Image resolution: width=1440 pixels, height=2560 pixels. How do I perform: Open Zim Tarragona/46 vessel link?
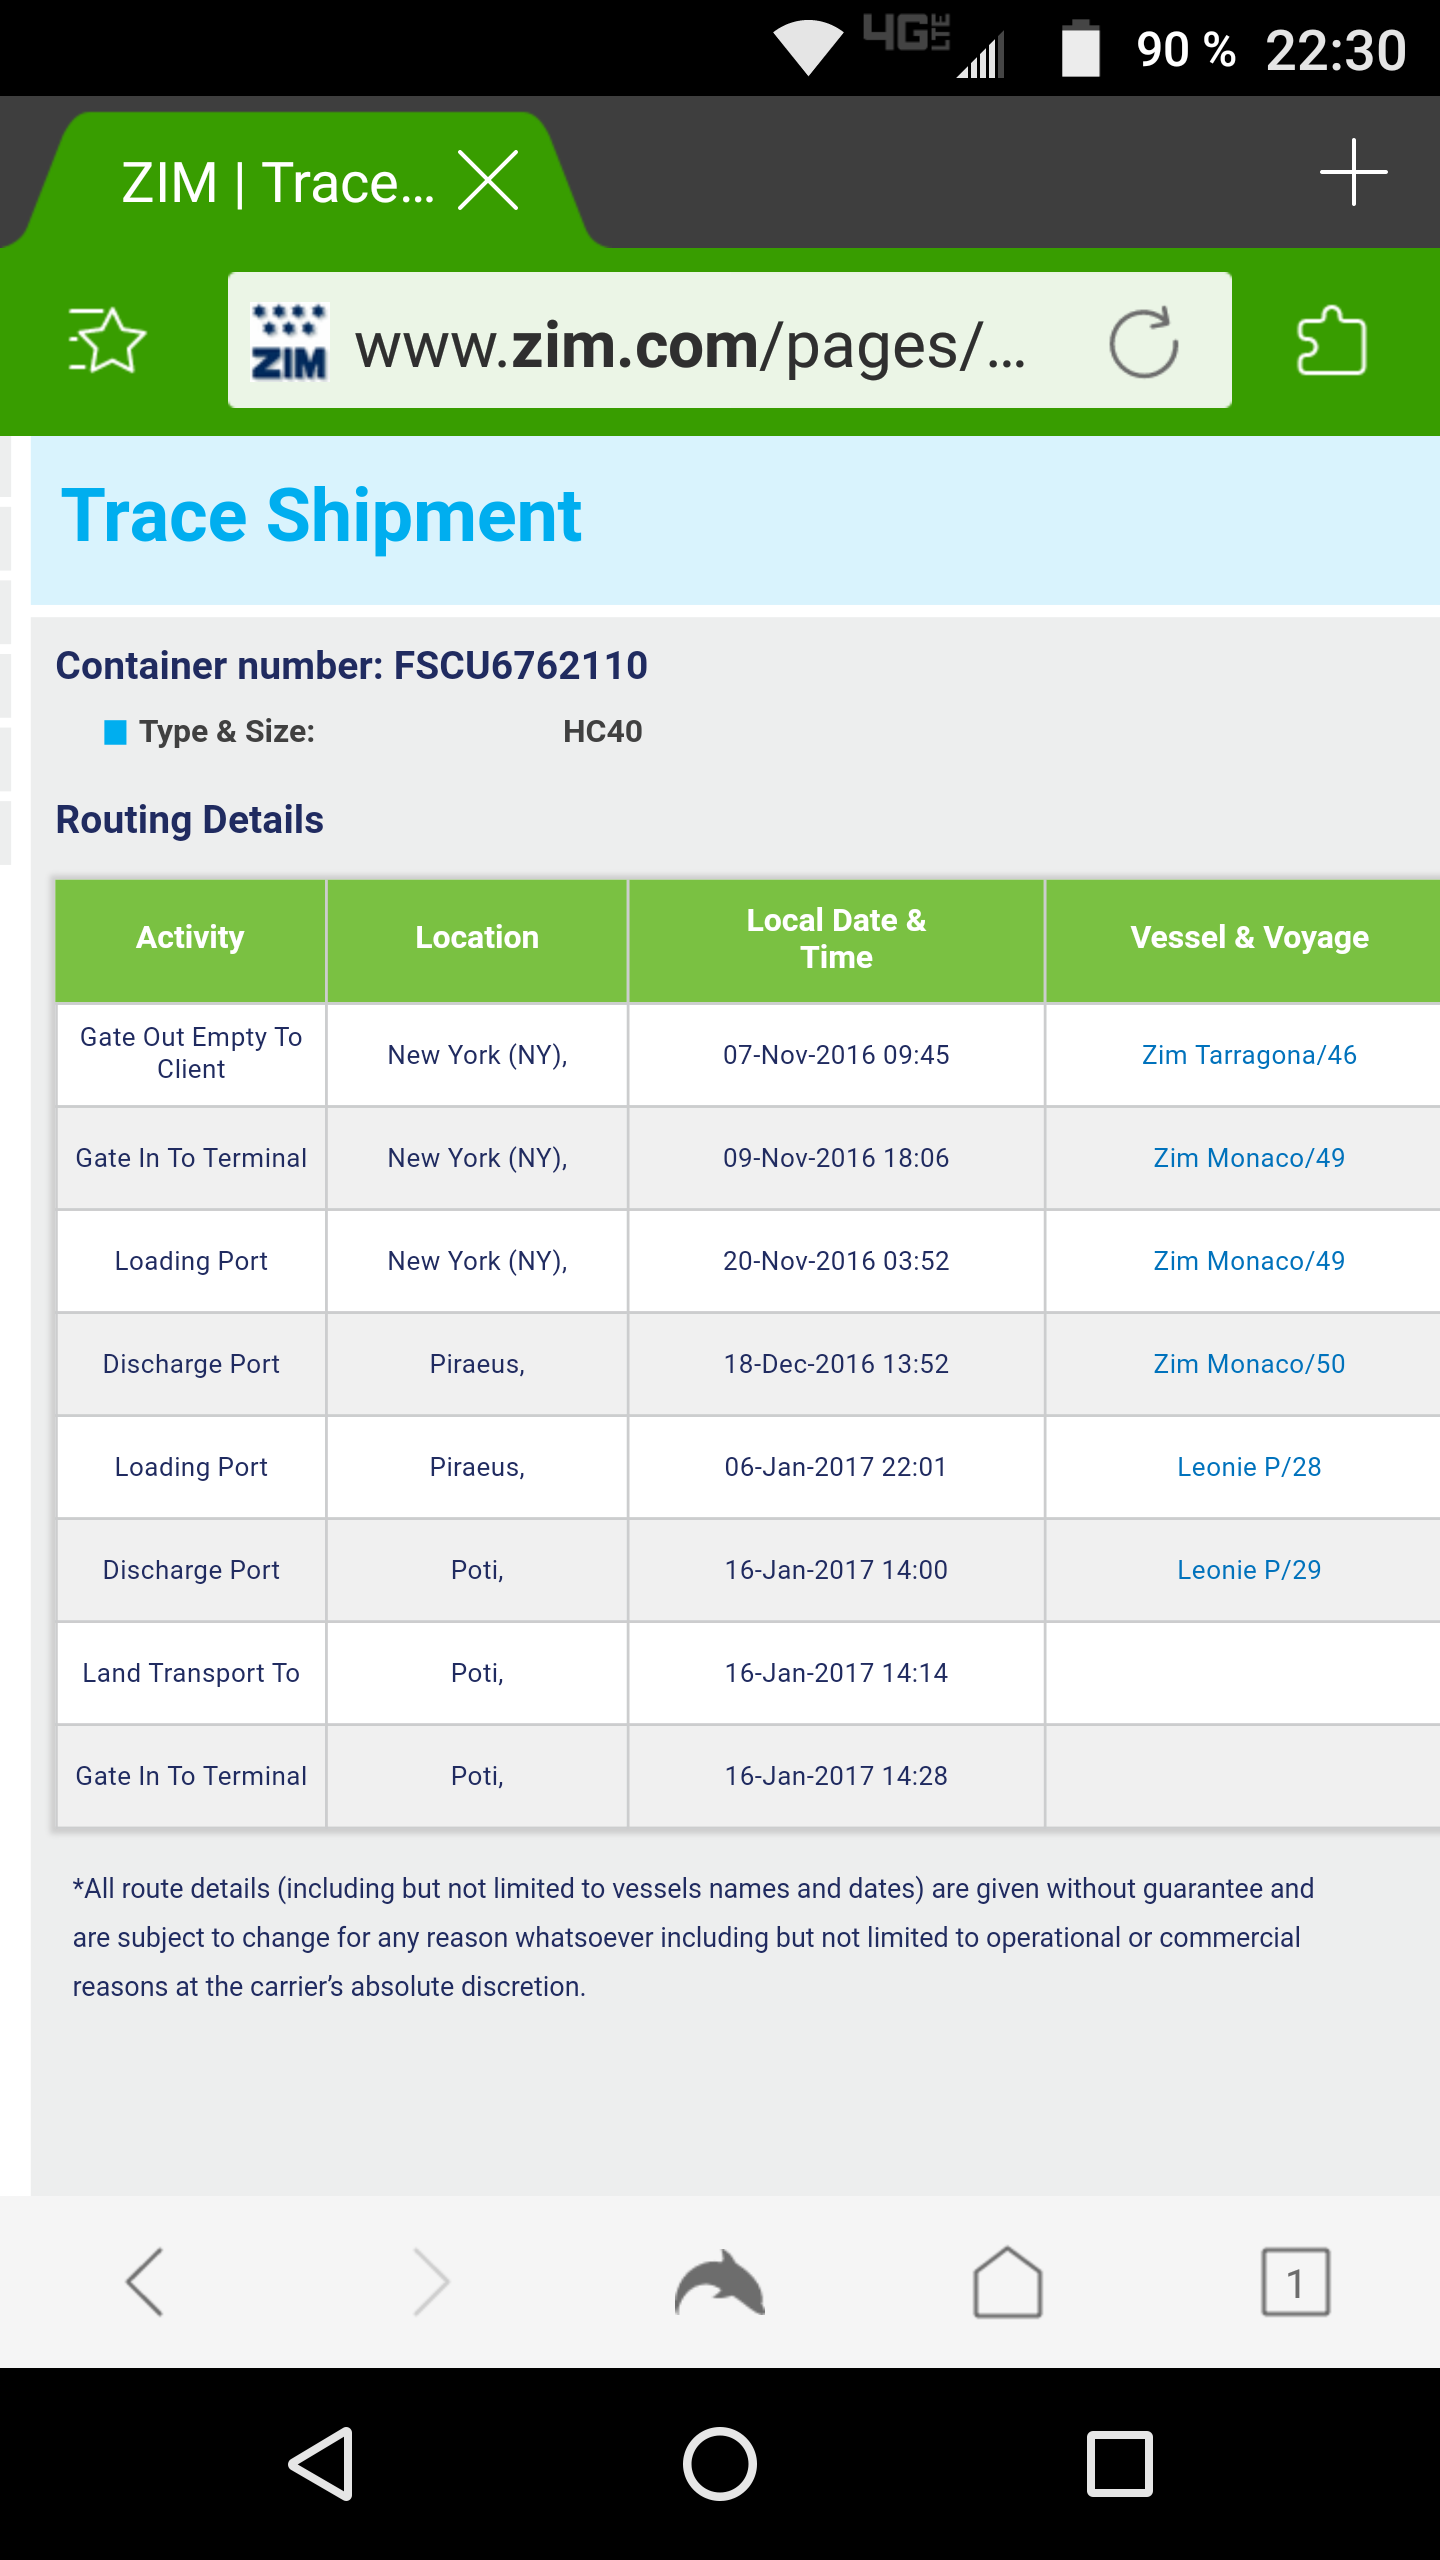(x=1249, y=1055)
